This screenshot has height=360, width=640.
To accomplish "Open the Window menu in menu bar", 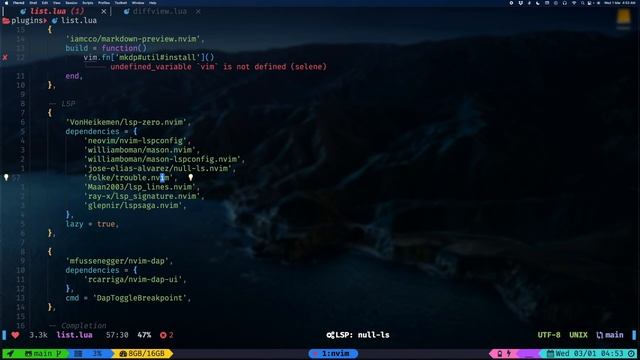I will pyautogui.click(x=138, y=2).
